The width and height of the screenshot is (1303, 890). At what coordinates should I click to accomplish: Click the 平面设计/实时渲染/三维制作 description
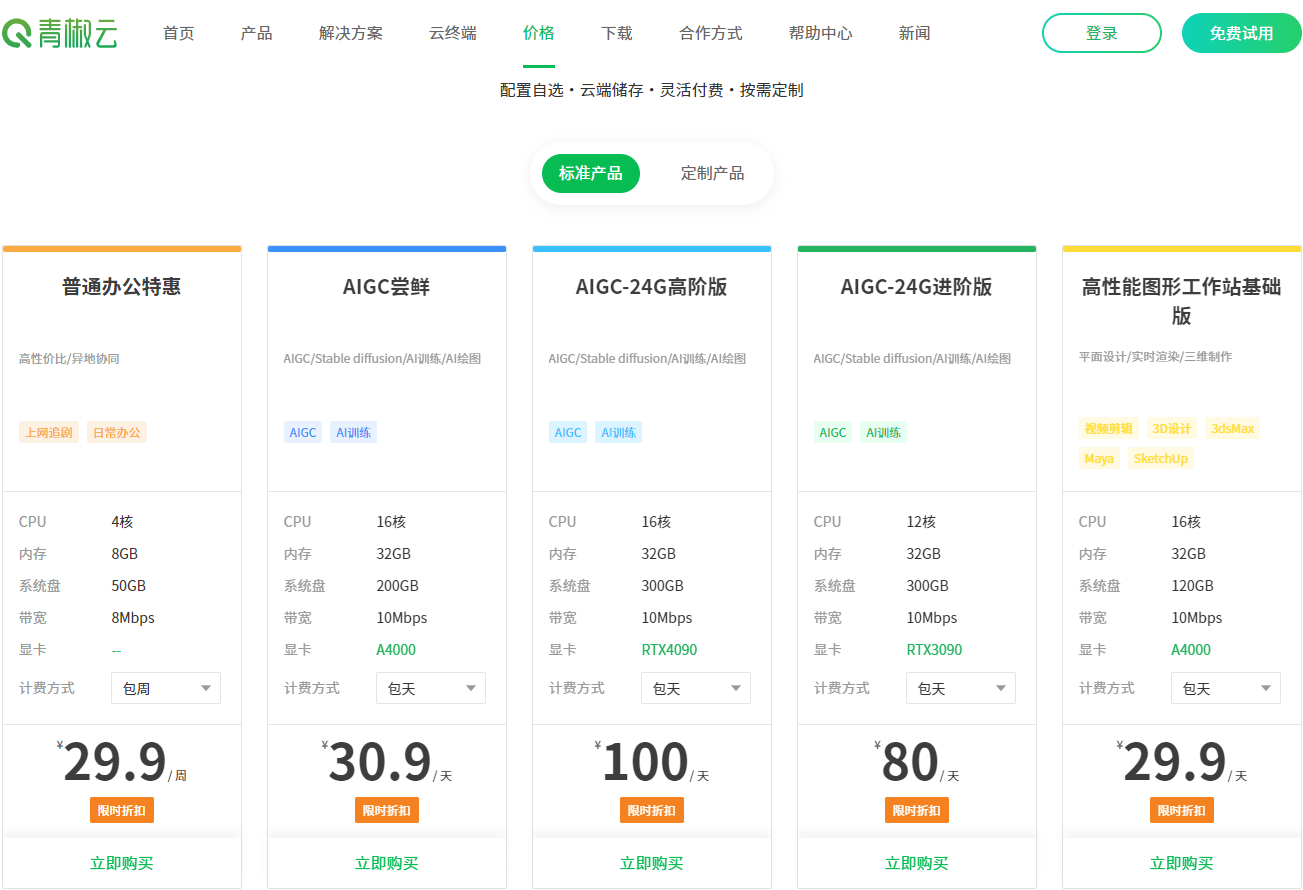1155,356
